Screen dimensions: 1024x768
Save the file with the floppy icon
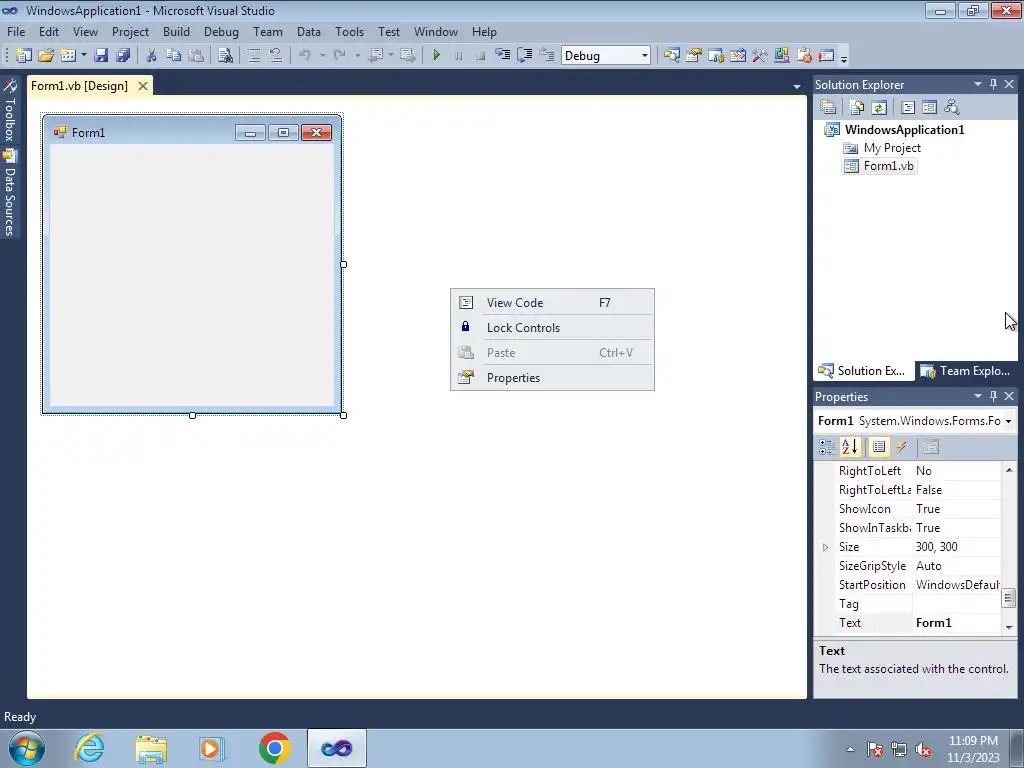pos(101,56)
